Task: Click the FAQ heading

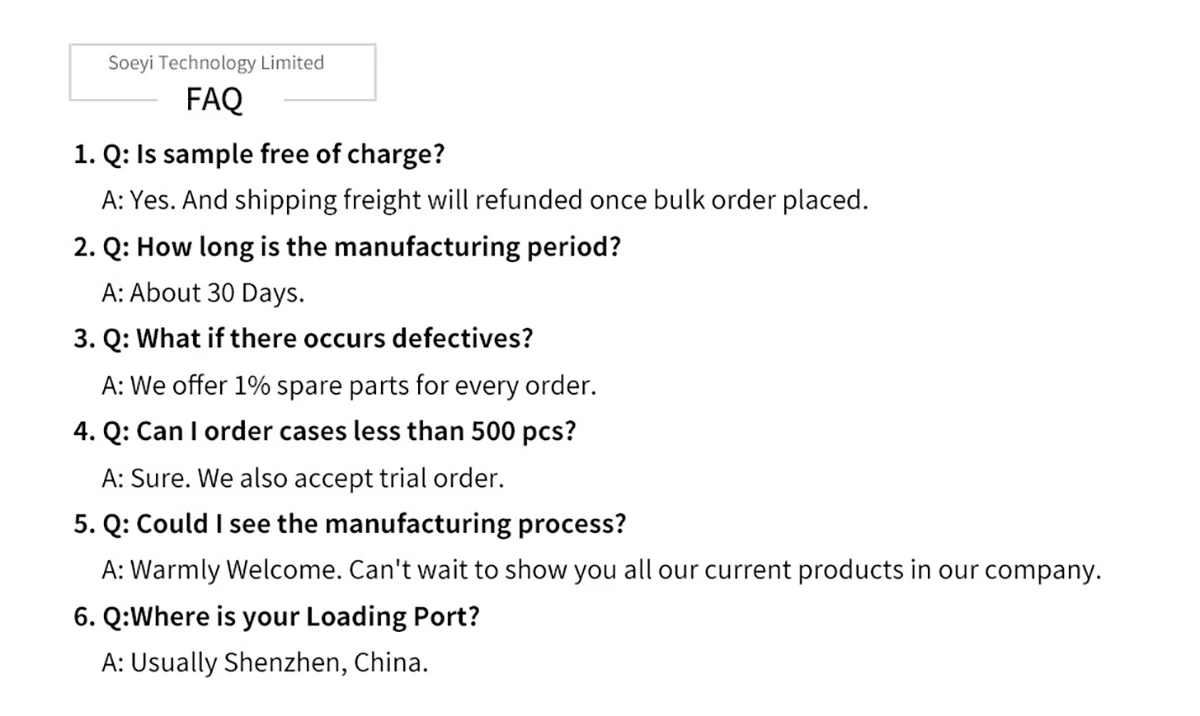Action: [214, 100]
